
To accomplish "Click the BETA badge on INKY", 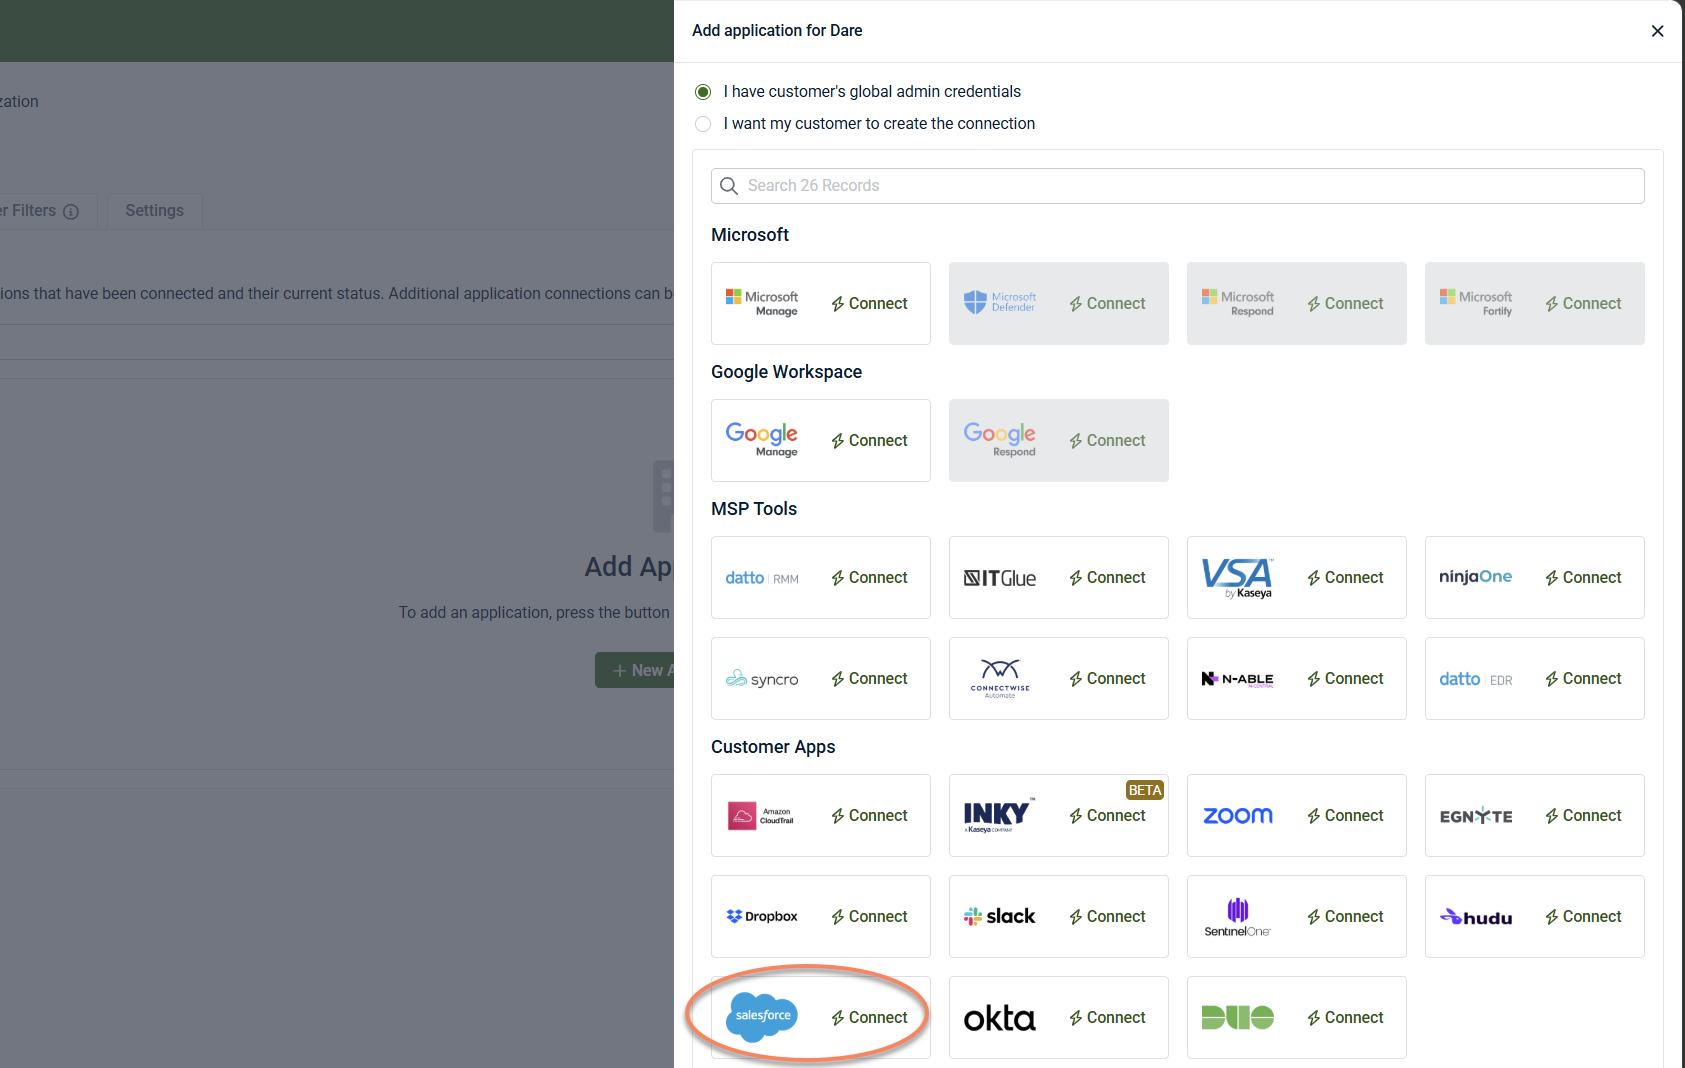I will pos(1145,790).
